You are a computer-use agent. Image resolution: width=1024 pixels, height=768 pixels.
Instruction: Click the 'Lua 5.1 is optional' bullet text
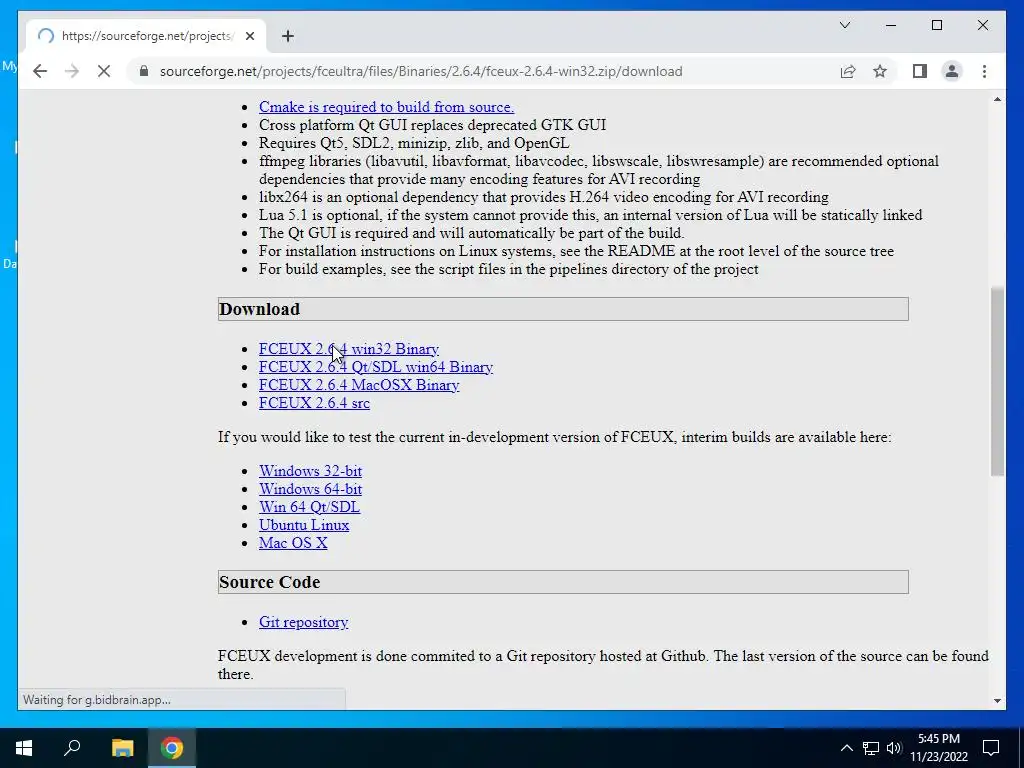[590, 215]
